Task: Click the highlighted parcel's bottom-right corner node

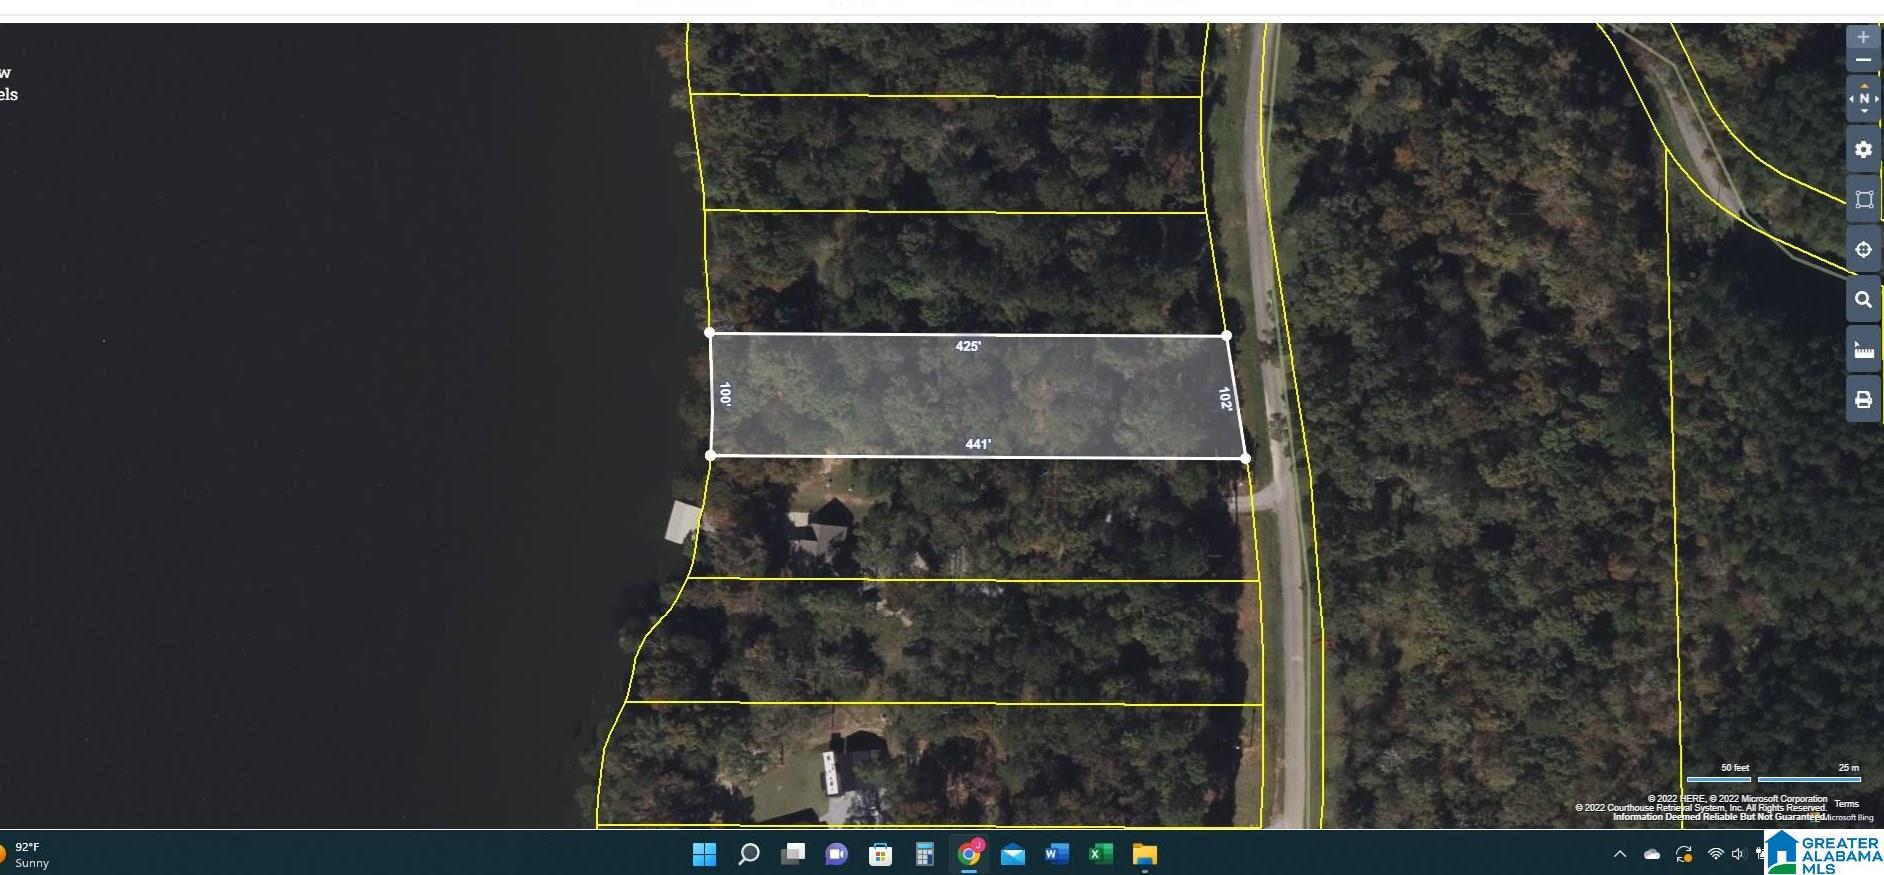Action: click(1245, 458)
